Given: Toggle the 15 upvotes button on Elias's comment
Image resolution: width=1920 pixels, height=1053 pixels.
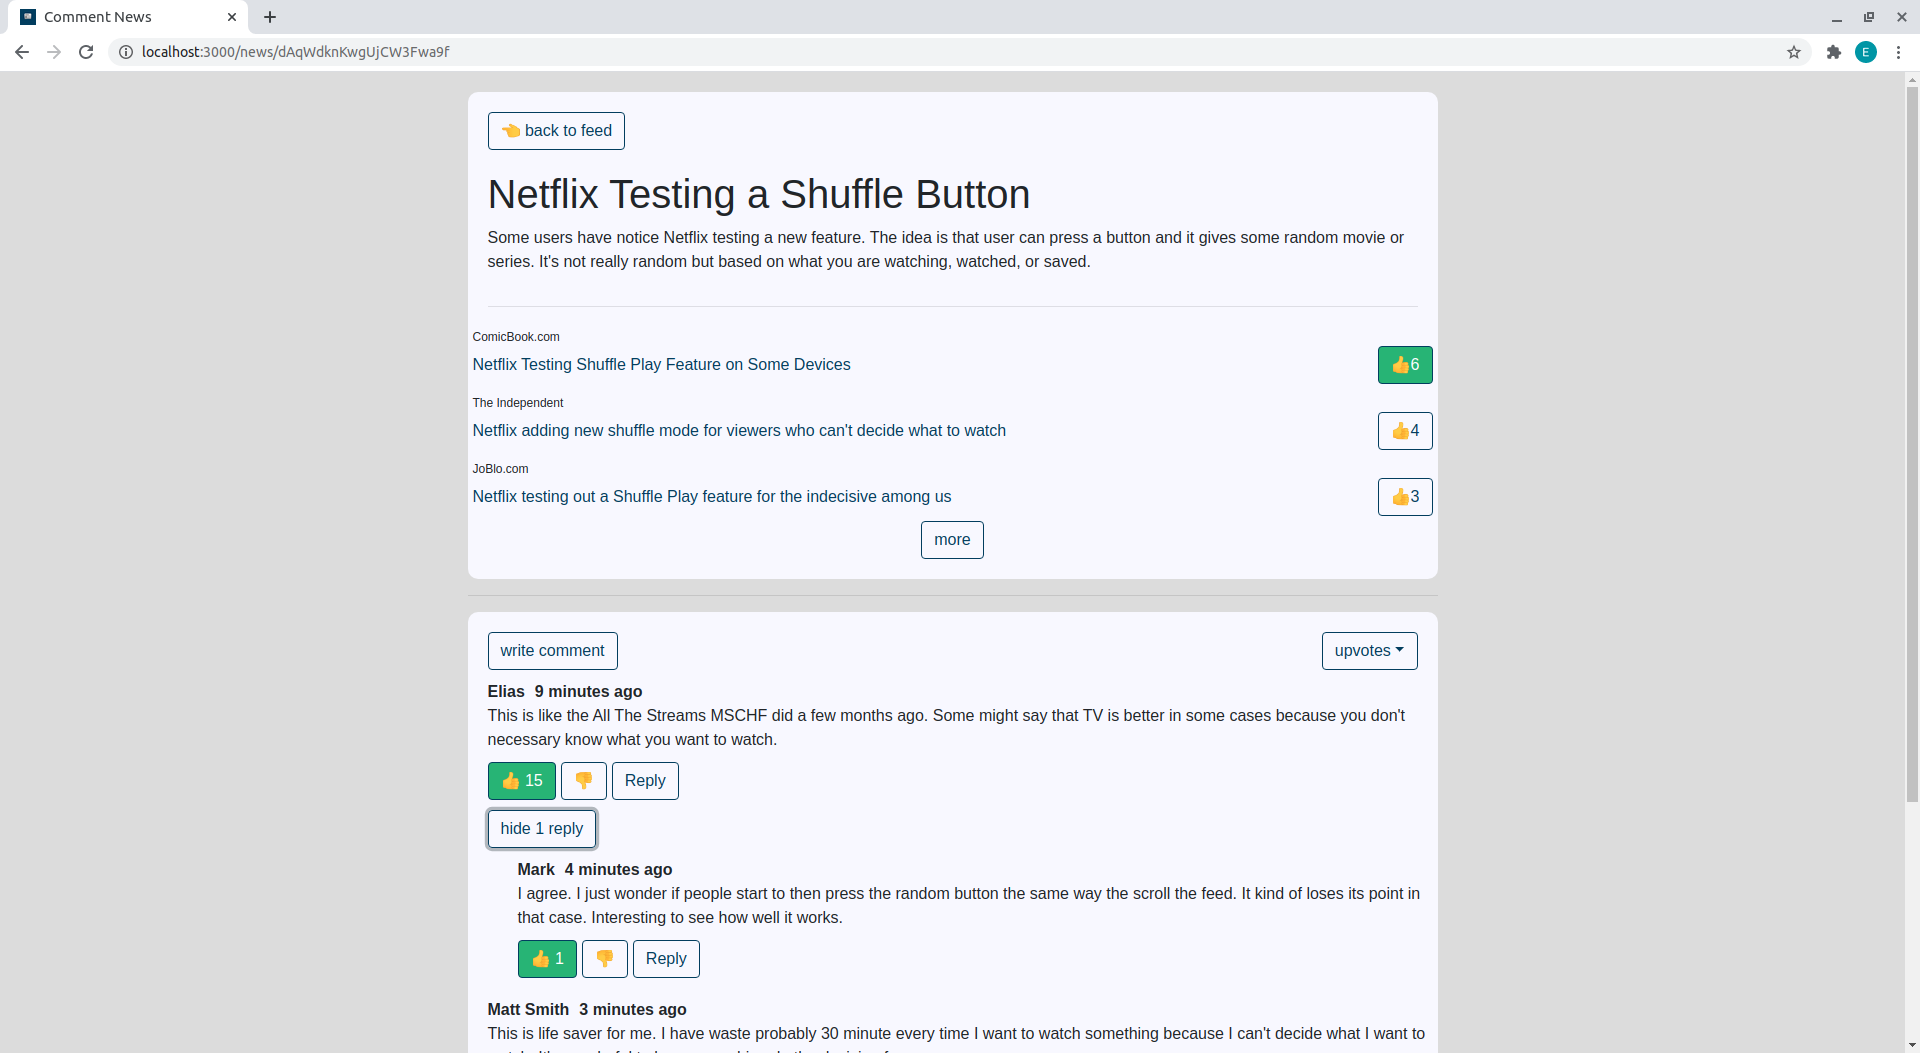Looking at the screenshot, I should [521, 781].
